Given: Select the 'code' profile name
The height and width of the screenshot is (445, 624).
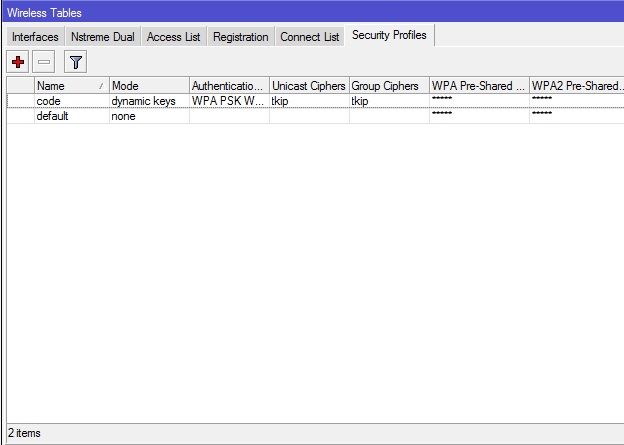Looking at the screenshot, I should 49,101.
